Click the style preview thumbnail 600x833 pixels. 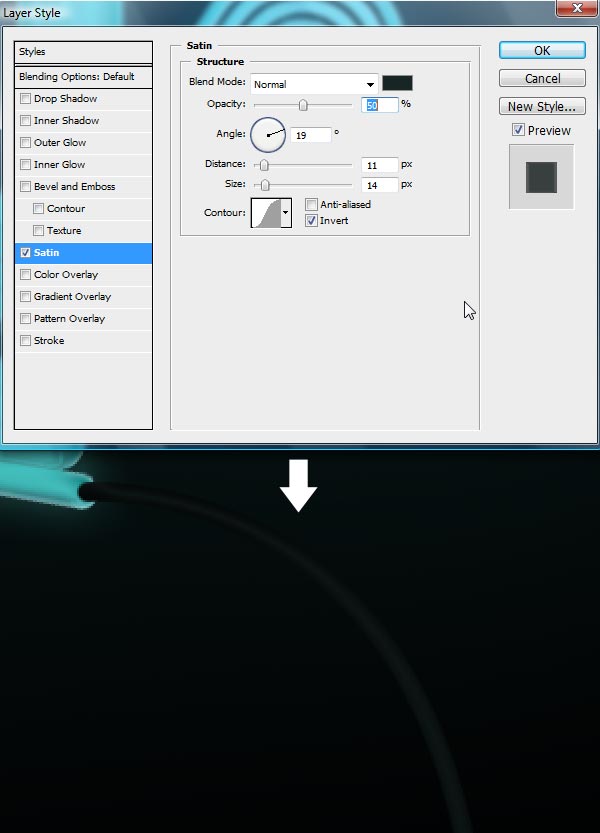[541, 177]
